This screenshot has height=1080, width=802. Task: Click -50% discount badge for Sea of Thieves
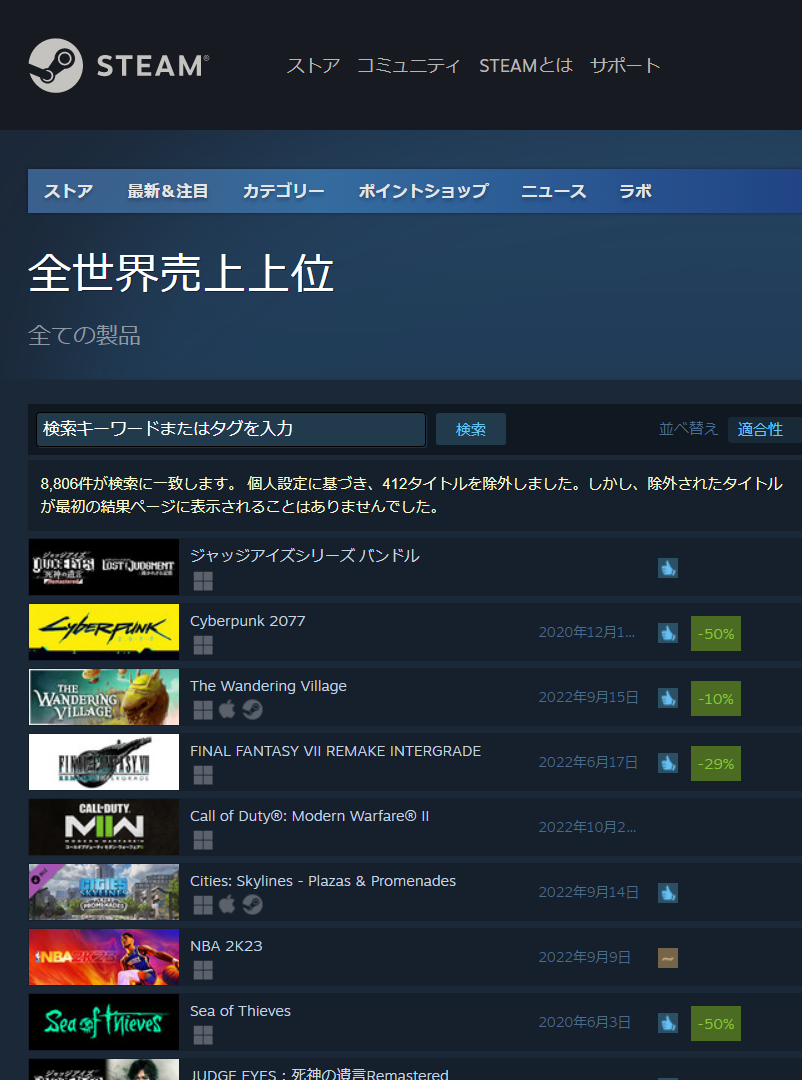click(x=716, y=1024)
